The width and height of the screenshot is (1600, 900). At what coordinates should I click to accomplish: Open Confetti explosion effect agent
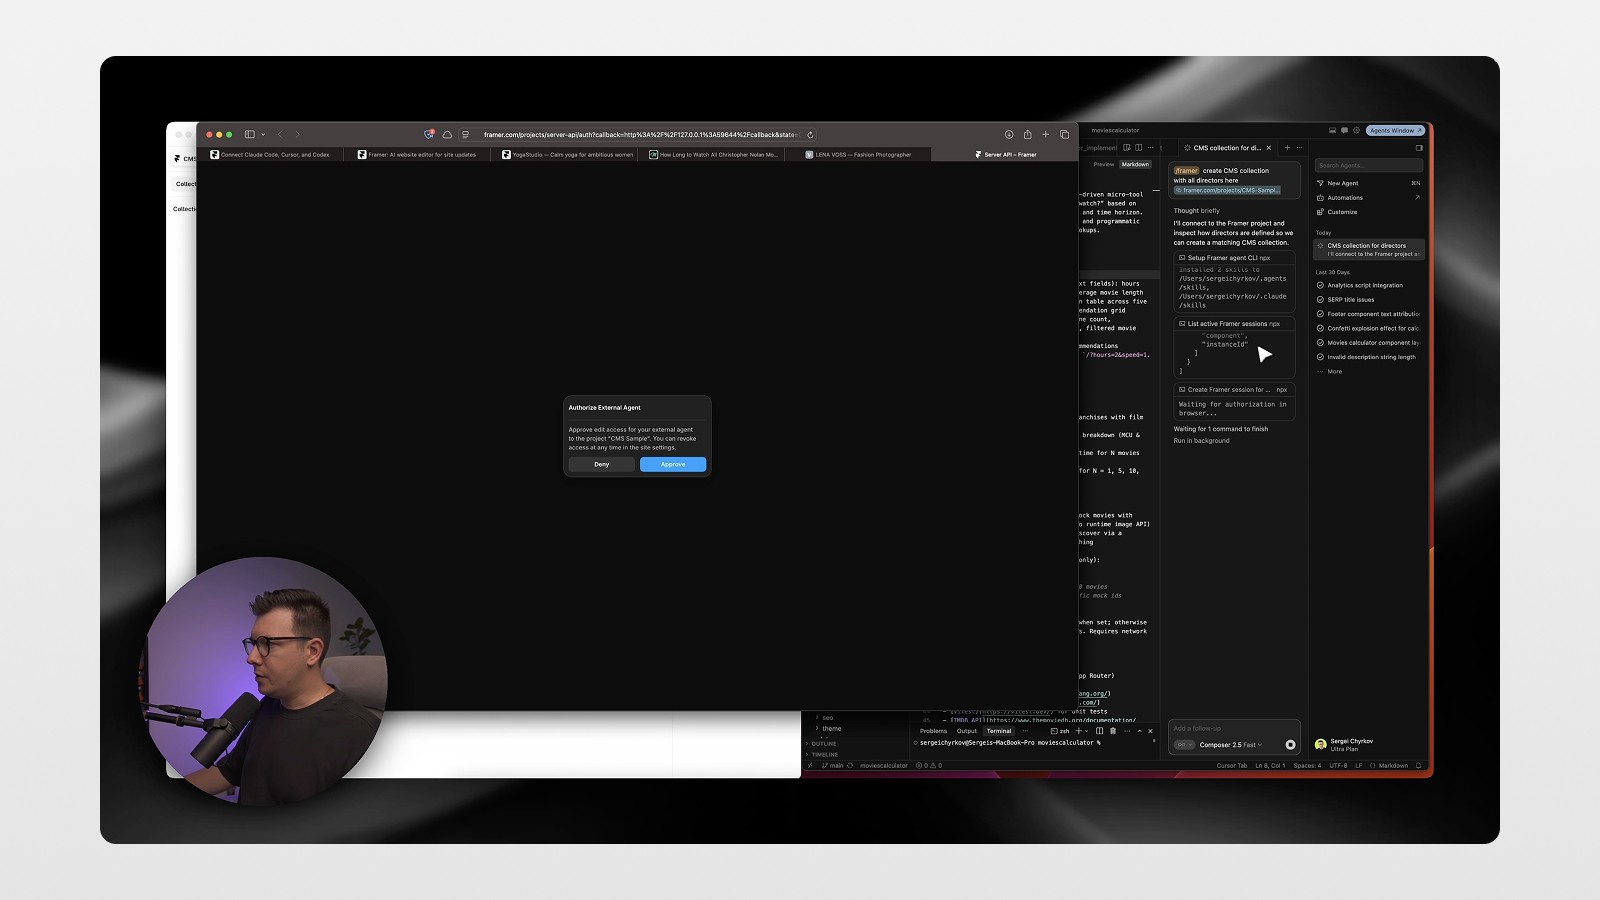(x=1368, y=328)
